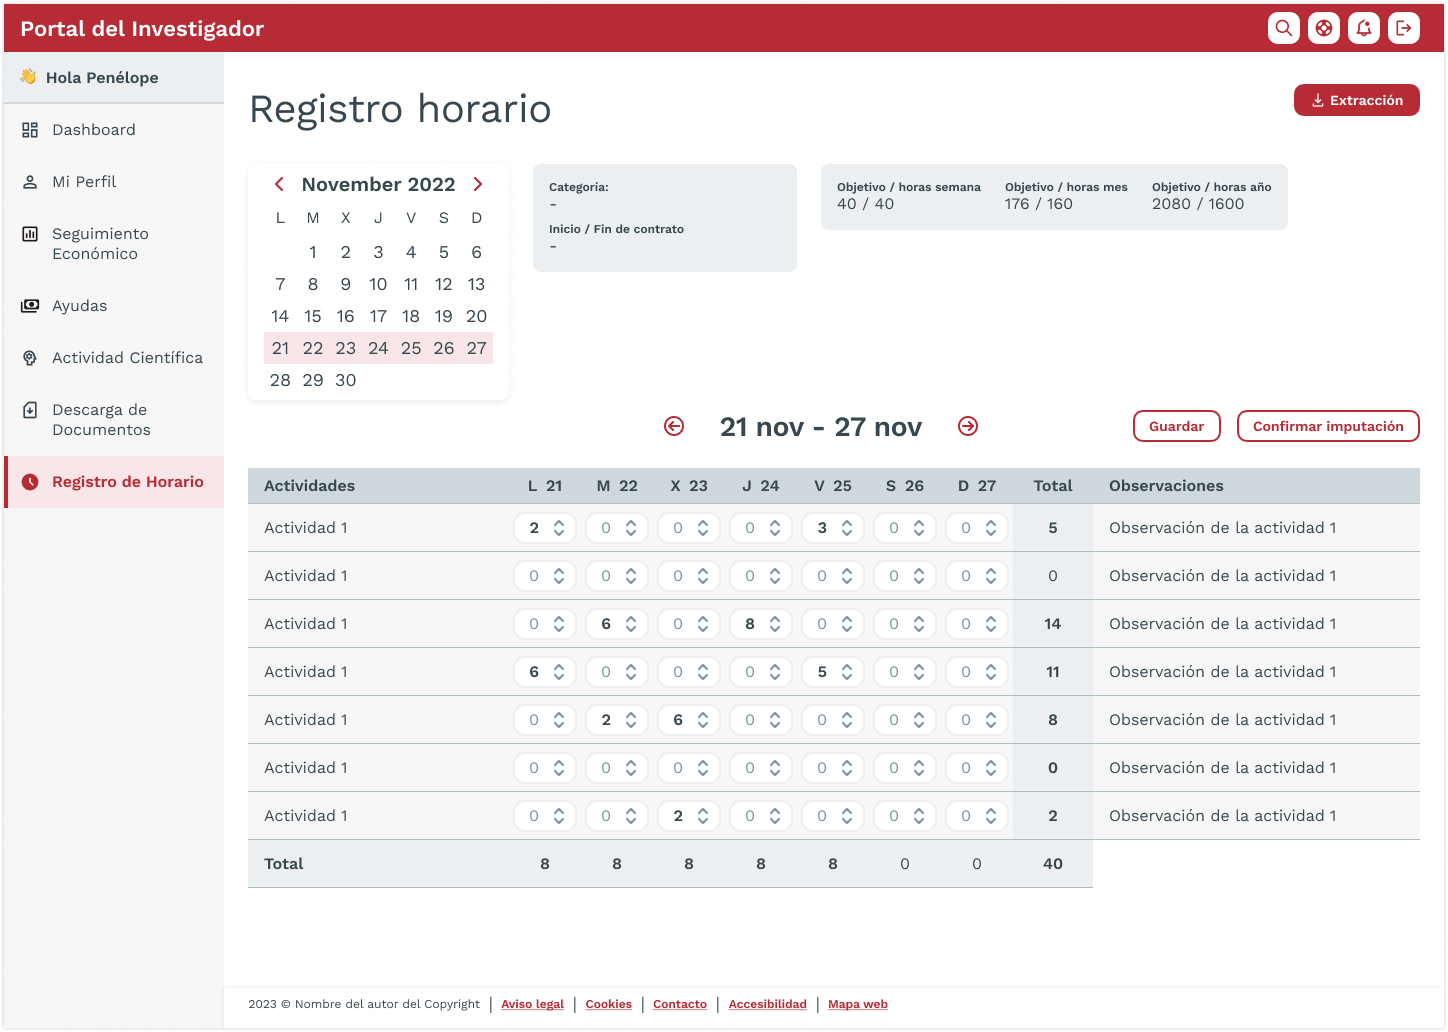Select the Dashboard grid icon in sidebar
The width and height of the screenshot is (1448, 1032).
(28, 129)
